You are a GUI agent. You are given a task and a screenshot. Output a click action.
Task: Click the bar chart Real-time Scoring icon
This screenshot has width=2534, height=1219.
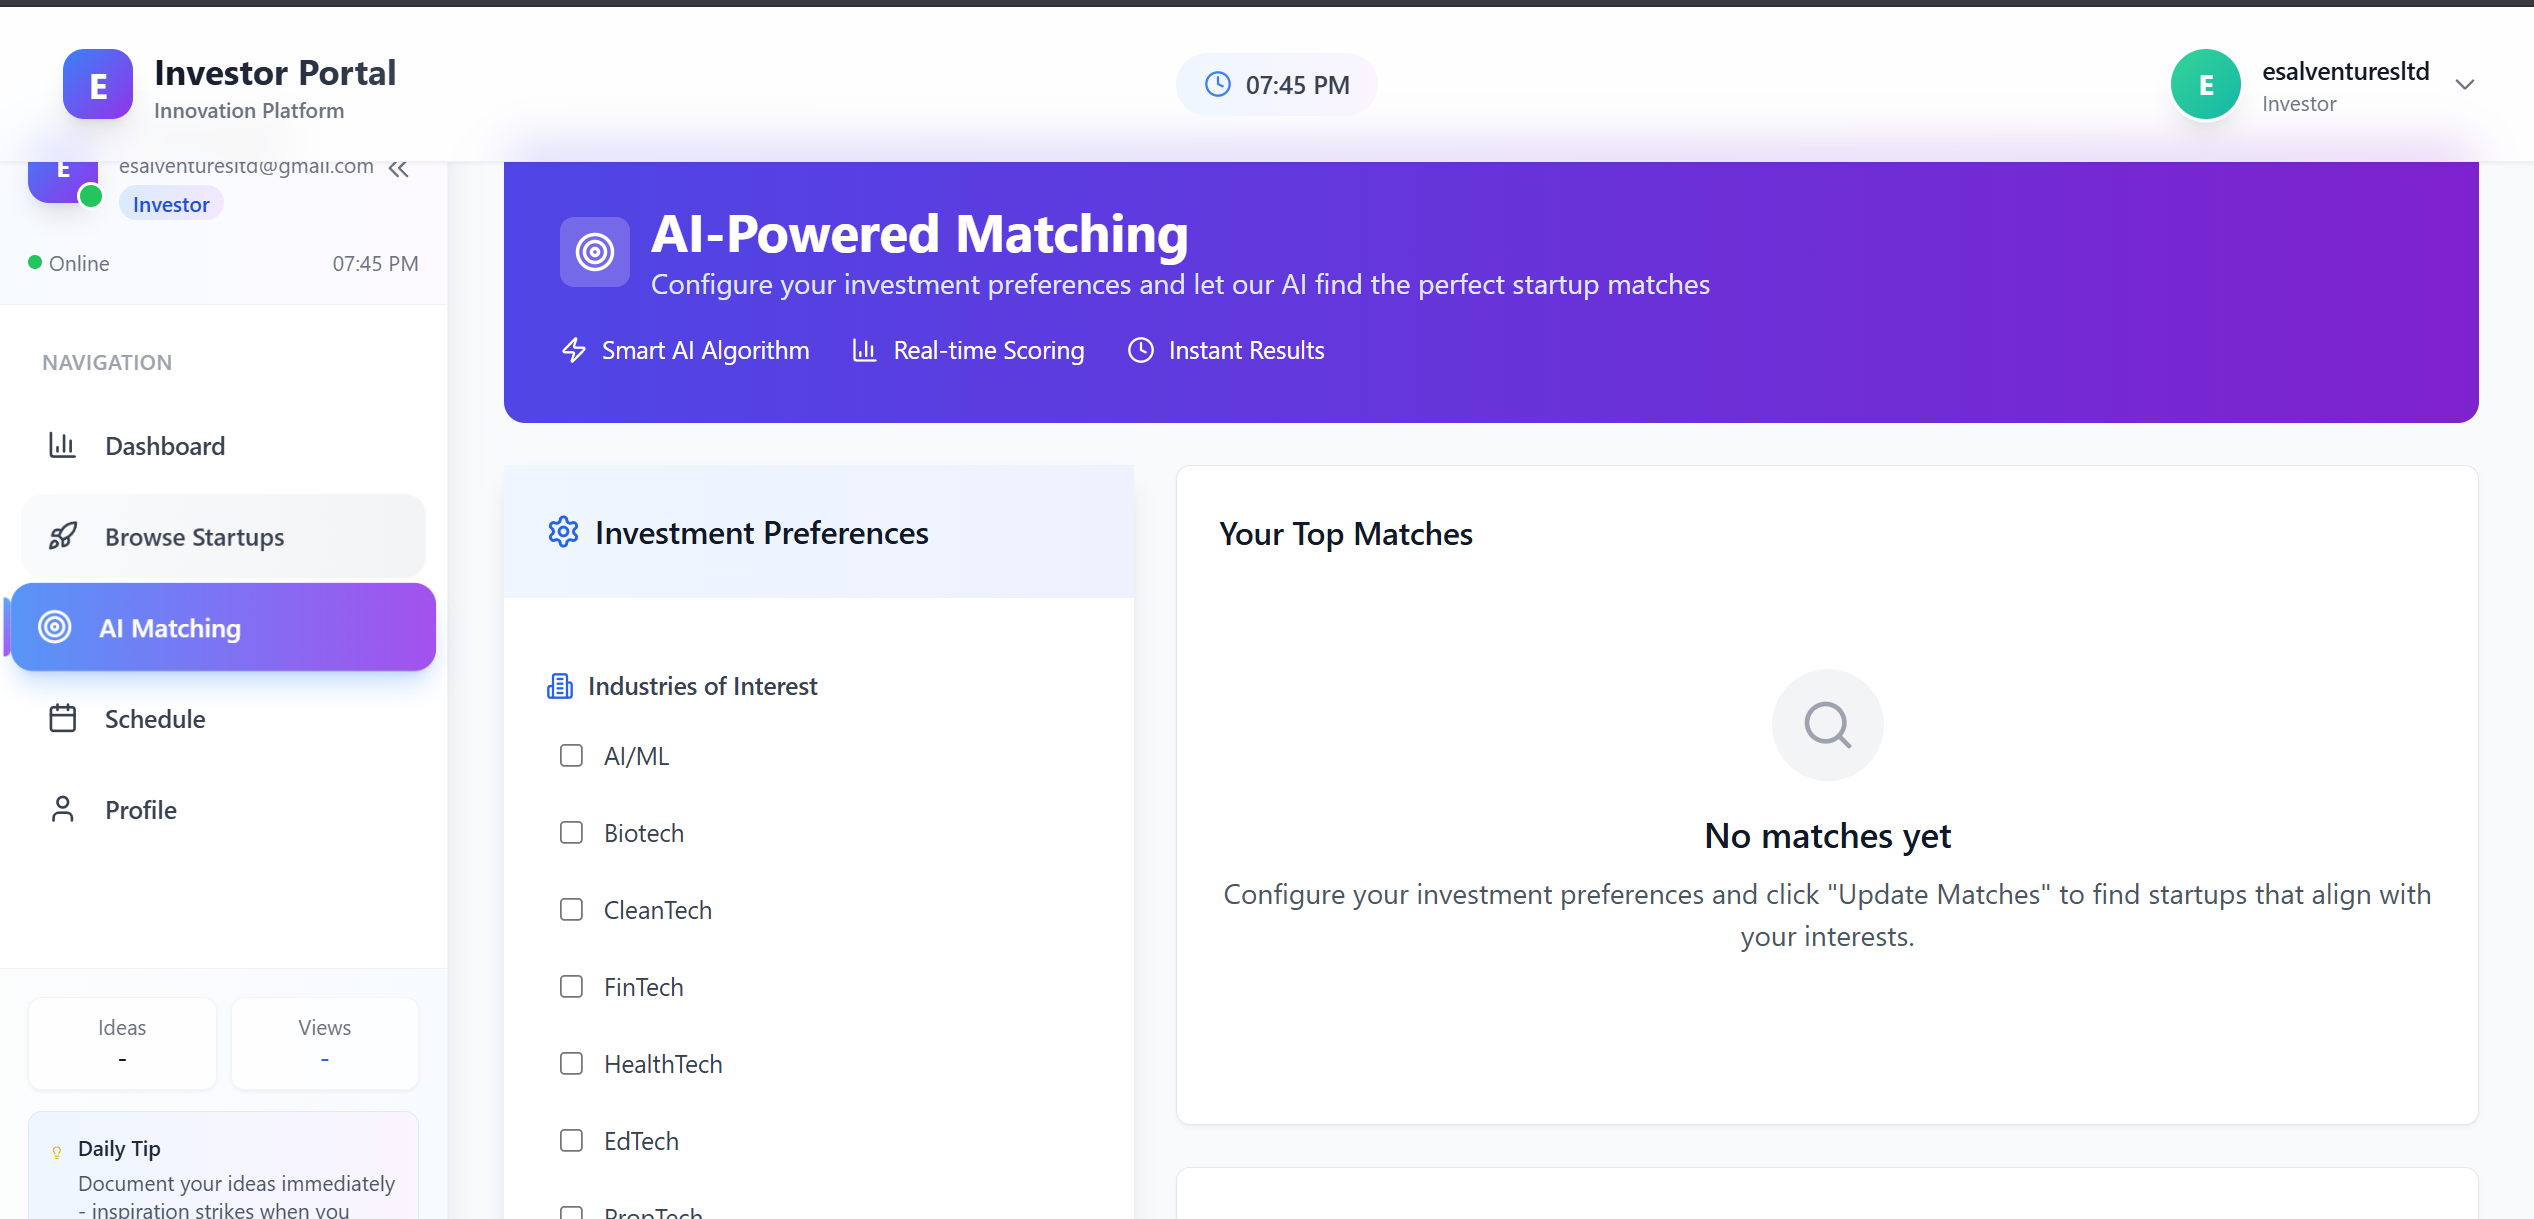click(x=864, y=350)
